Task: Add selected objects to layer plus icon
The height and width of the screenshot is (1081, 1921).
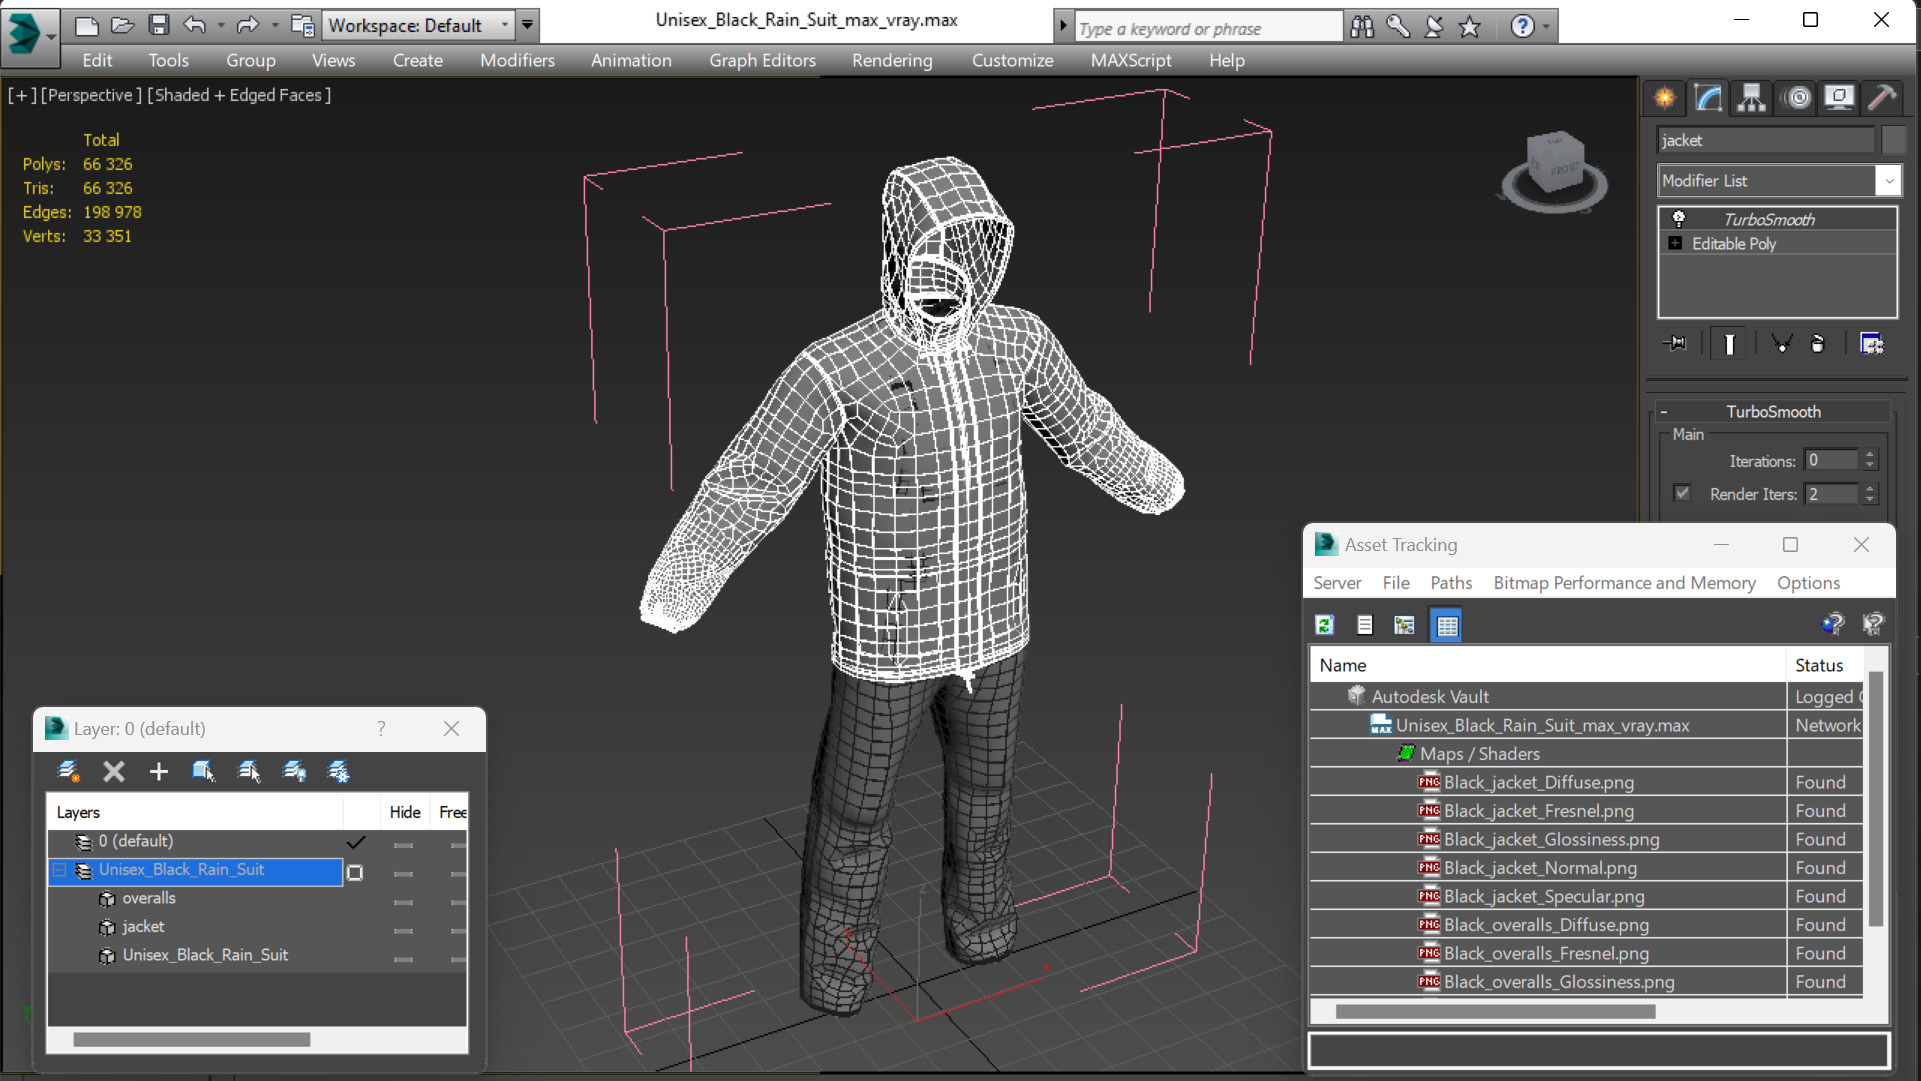Action: coord(158,771)
